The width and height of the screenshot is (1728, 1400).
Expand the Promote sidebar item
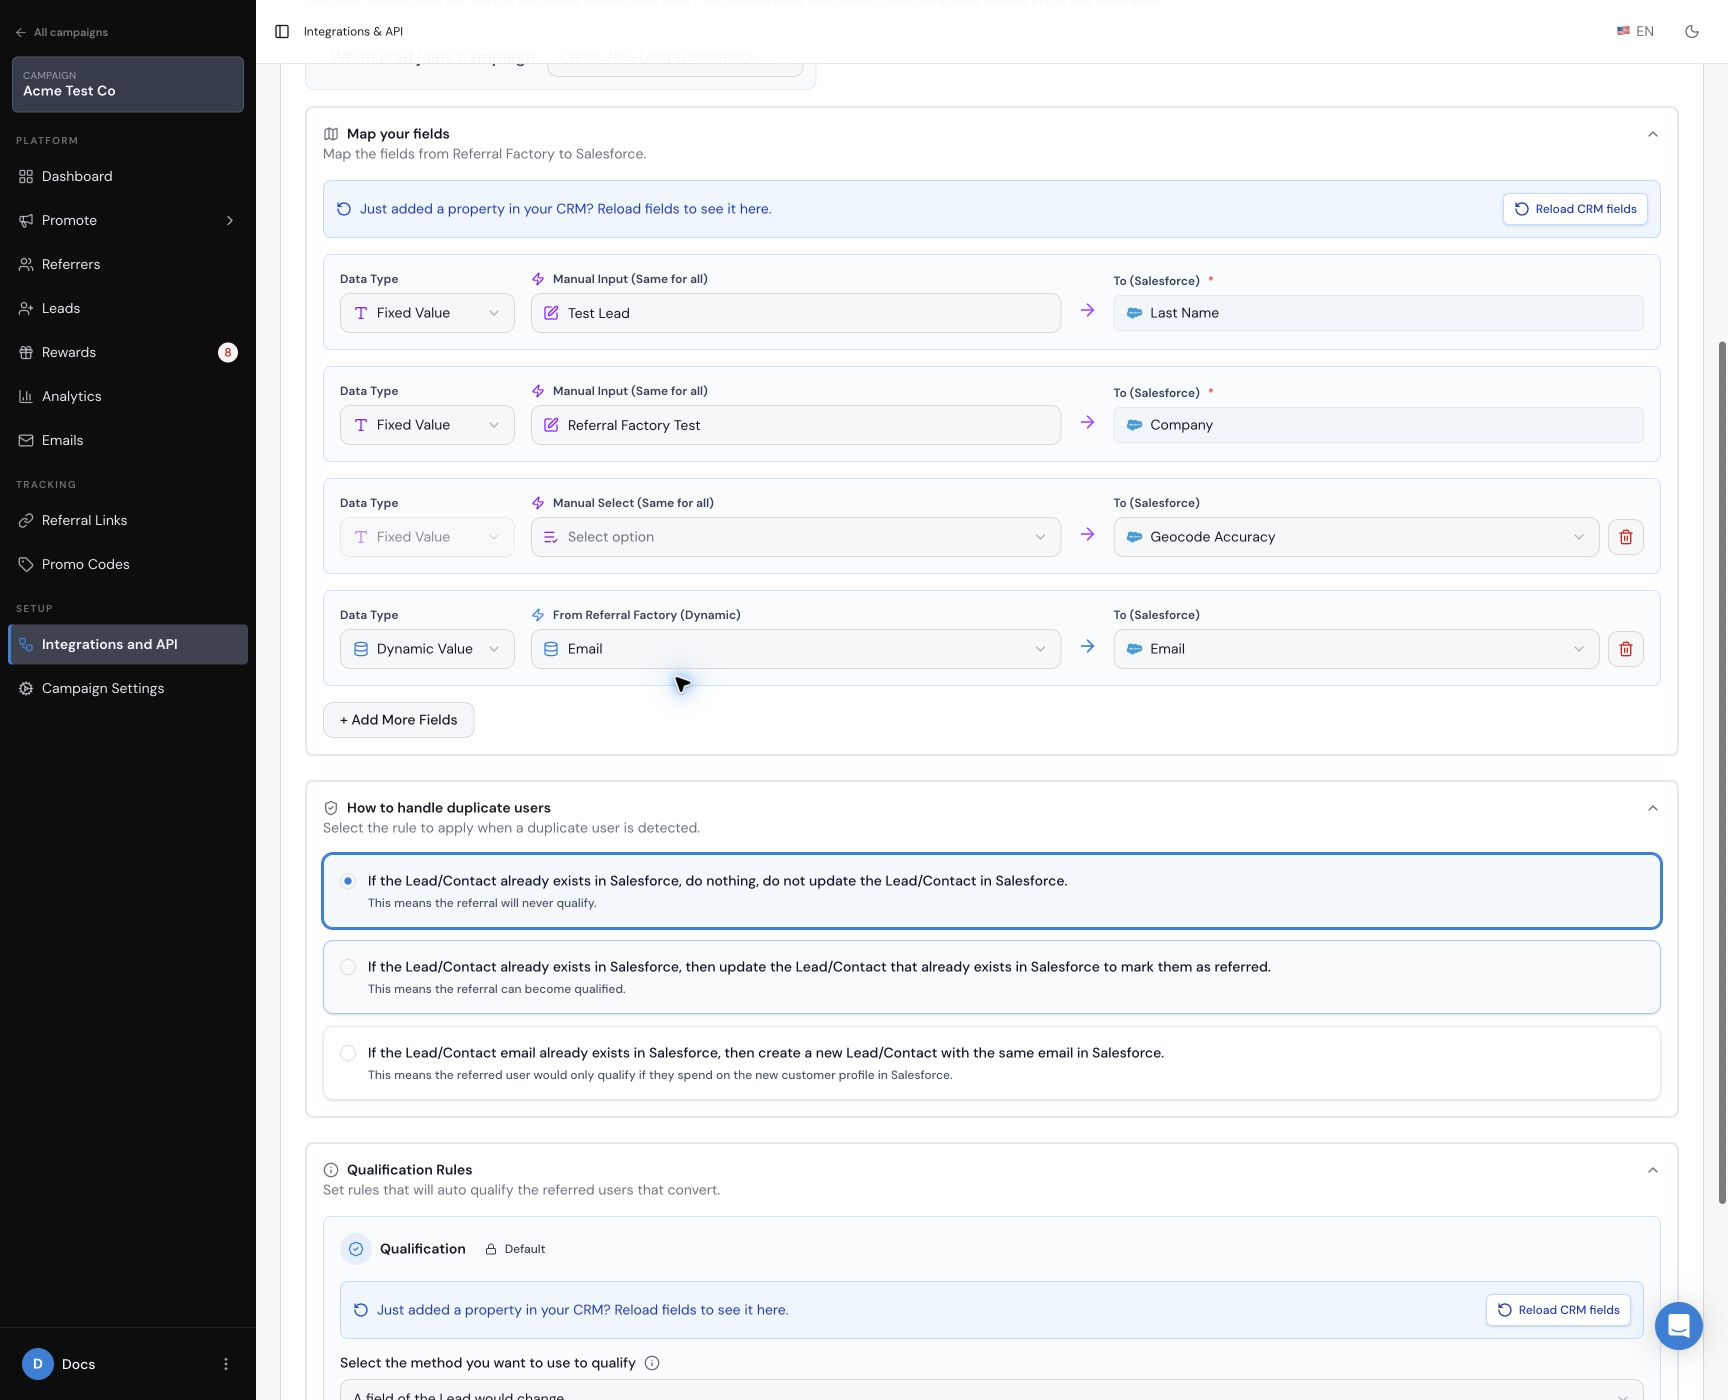pyautogui.click(x=128, y=220)
